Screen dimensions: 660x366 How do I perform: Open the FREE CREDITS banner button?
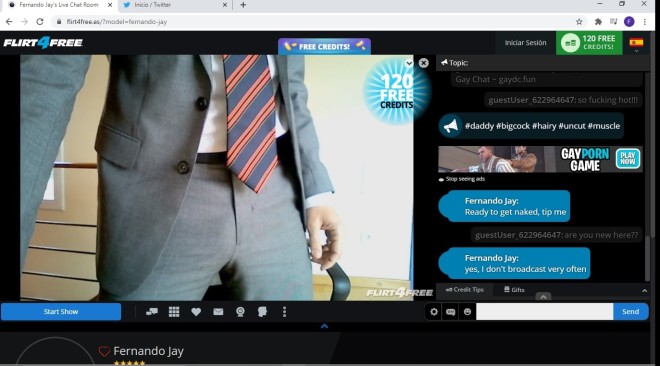click(x=324, y=46)
